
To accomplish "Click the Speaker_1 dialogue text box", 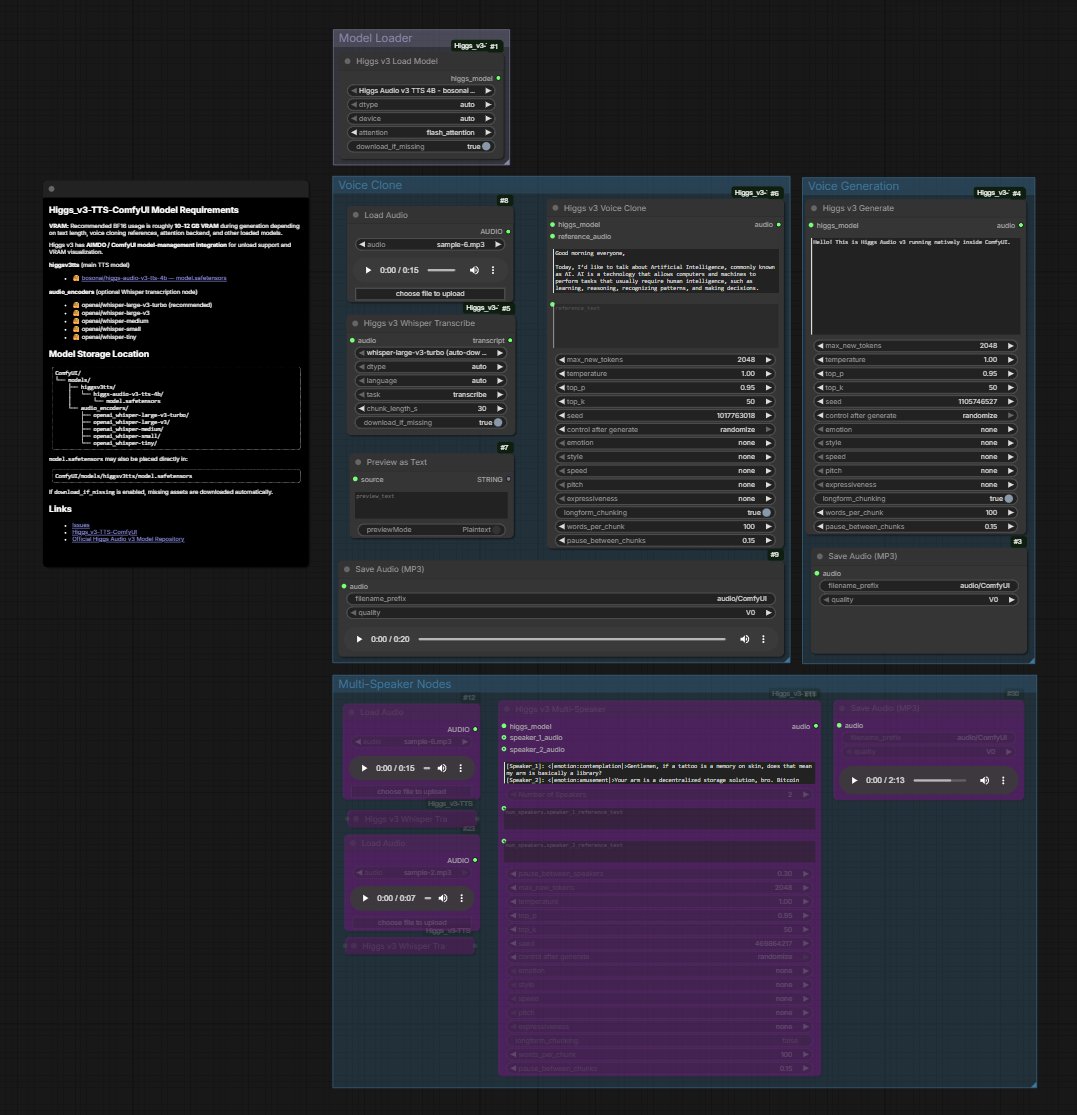I will (x=659, y=773).
